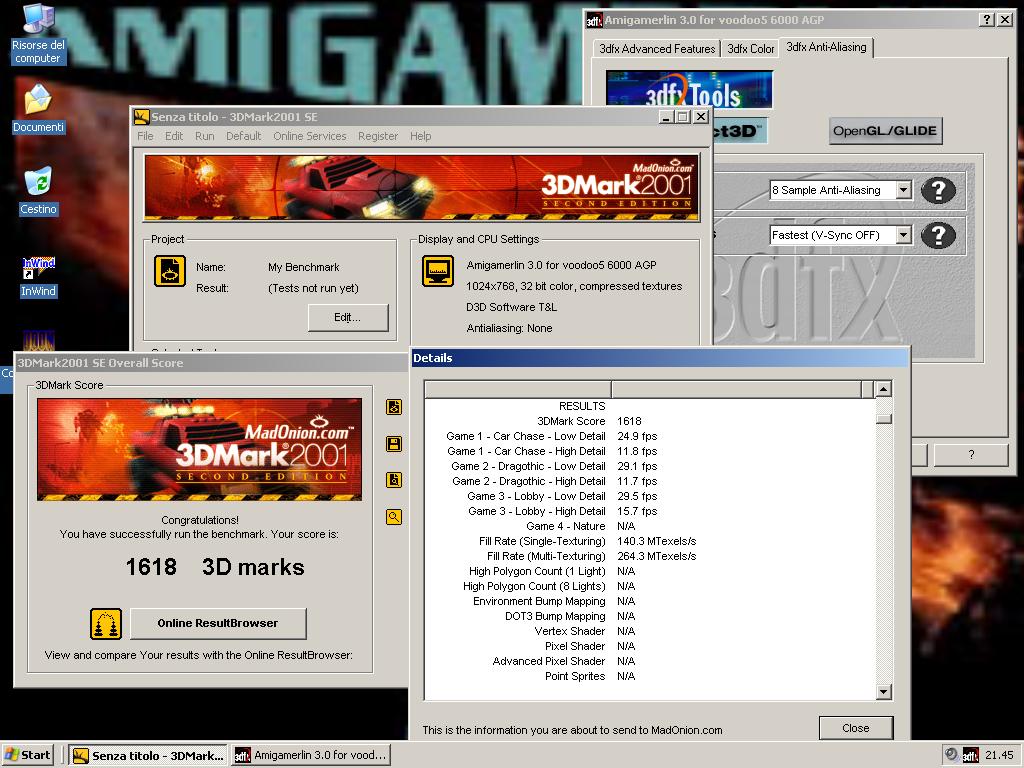The image size is (1024, 768).
Task: Close the Details dialog with Close button
Action: click(856, 728)
